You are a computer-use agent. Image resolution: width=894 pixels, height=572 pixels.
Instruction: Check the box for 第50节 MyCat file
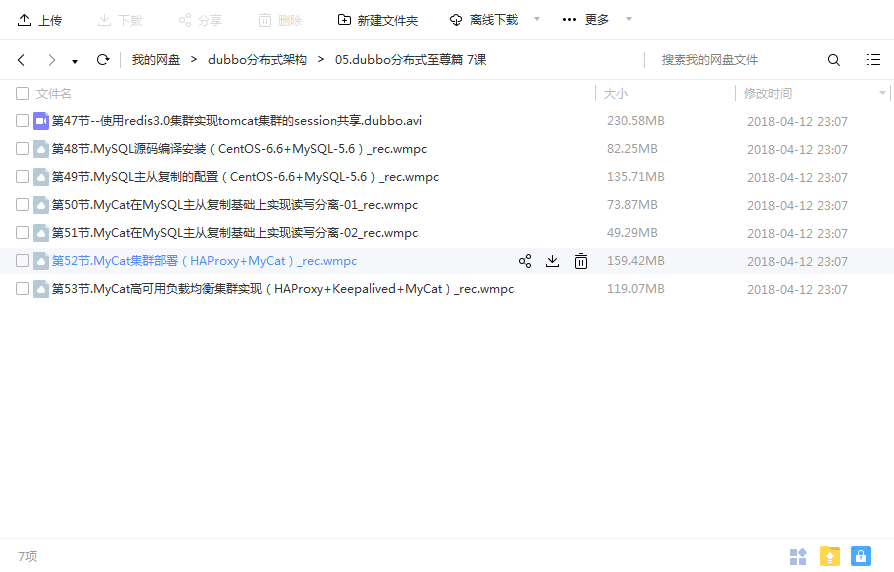coord(22,205)
